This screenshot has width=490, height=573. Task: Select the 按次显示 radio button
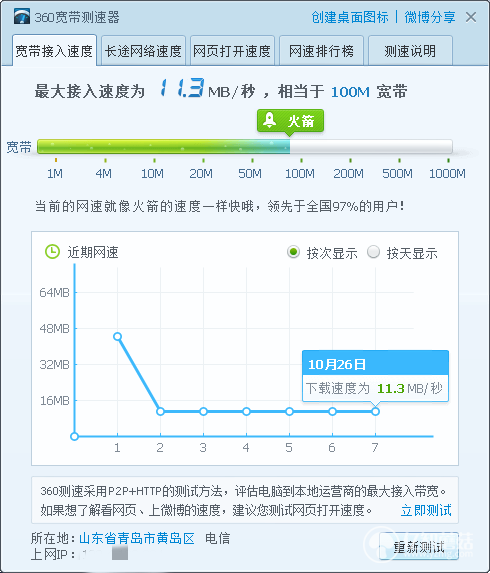pos(293,252)
